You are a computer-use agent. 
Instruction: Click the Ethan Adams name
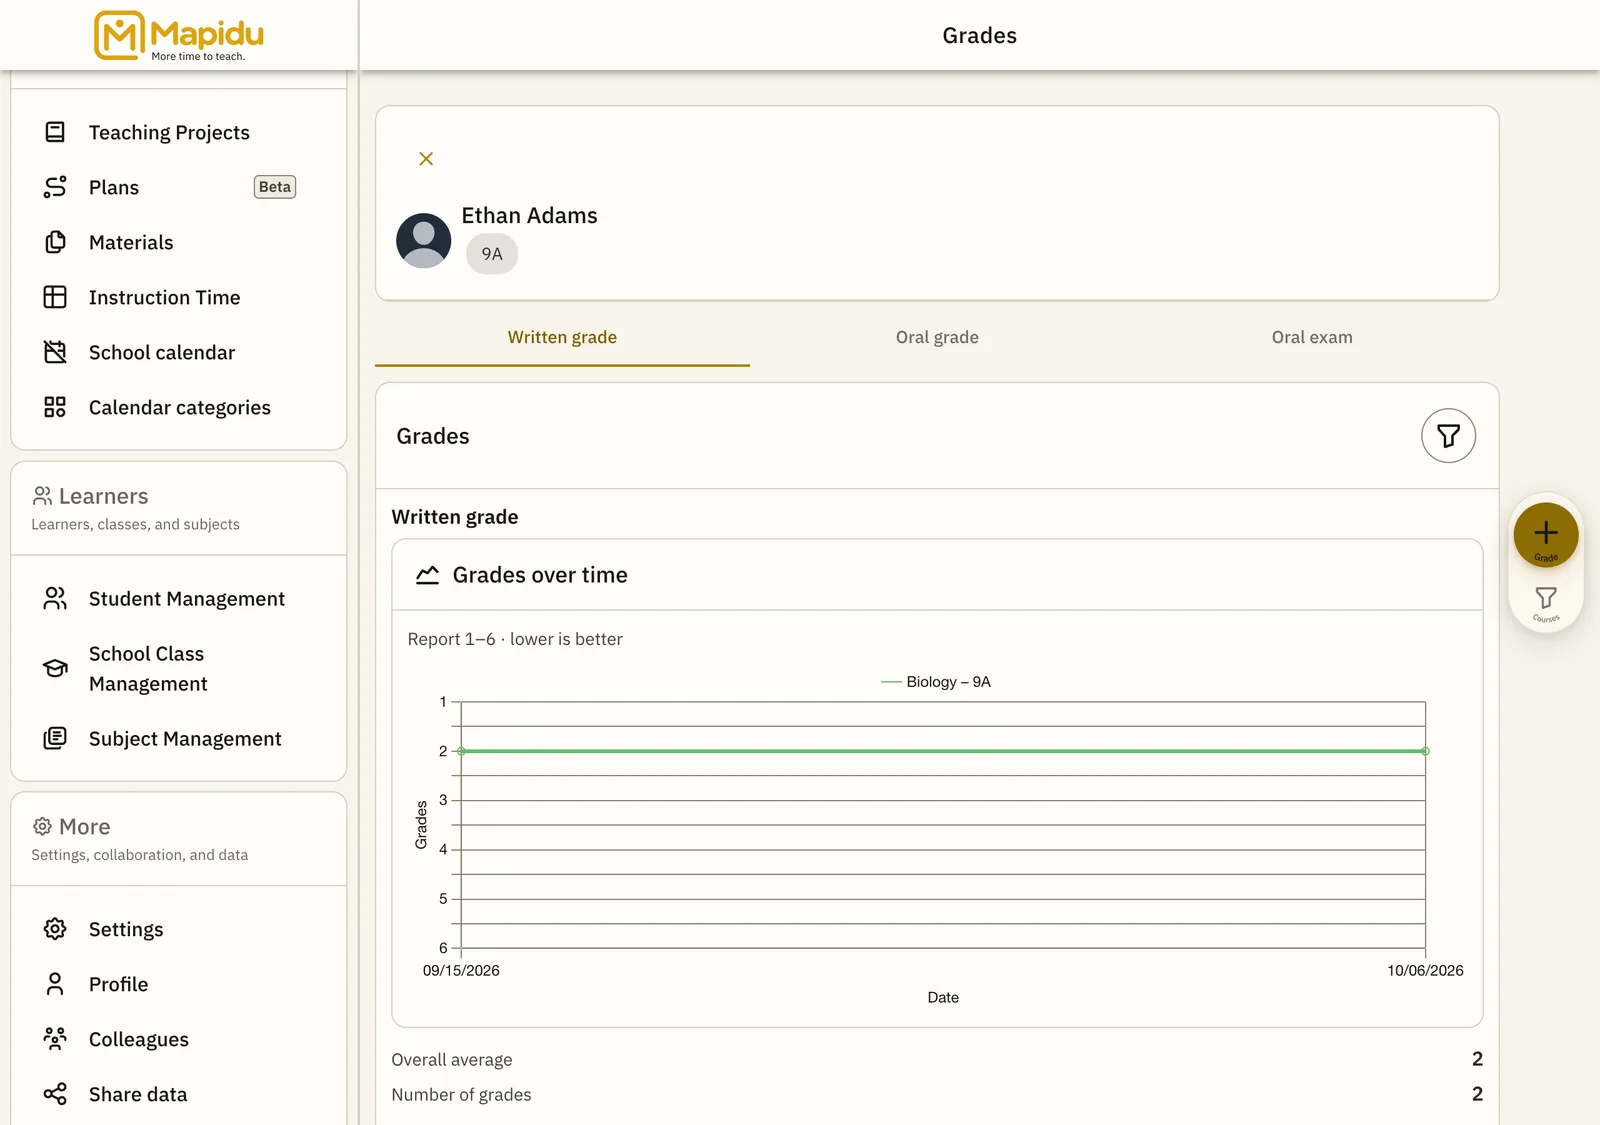click(529, 216)
